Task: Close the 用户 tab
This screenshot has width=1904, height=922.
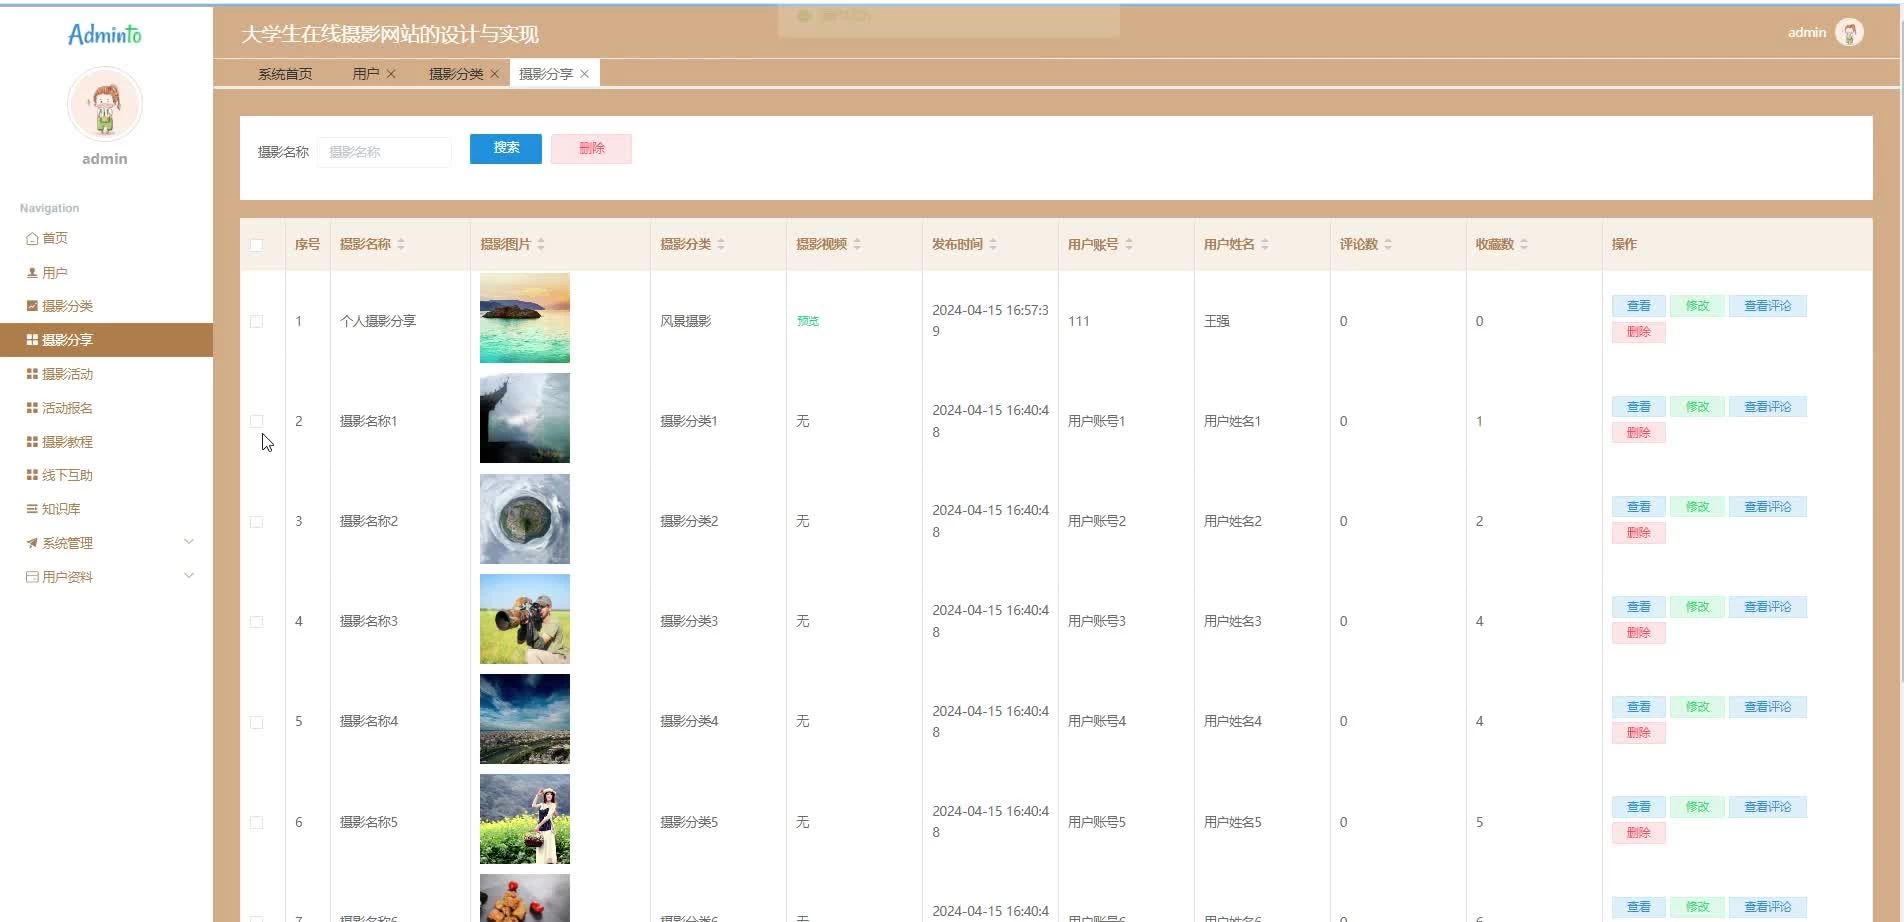Action: pos(391,74)
